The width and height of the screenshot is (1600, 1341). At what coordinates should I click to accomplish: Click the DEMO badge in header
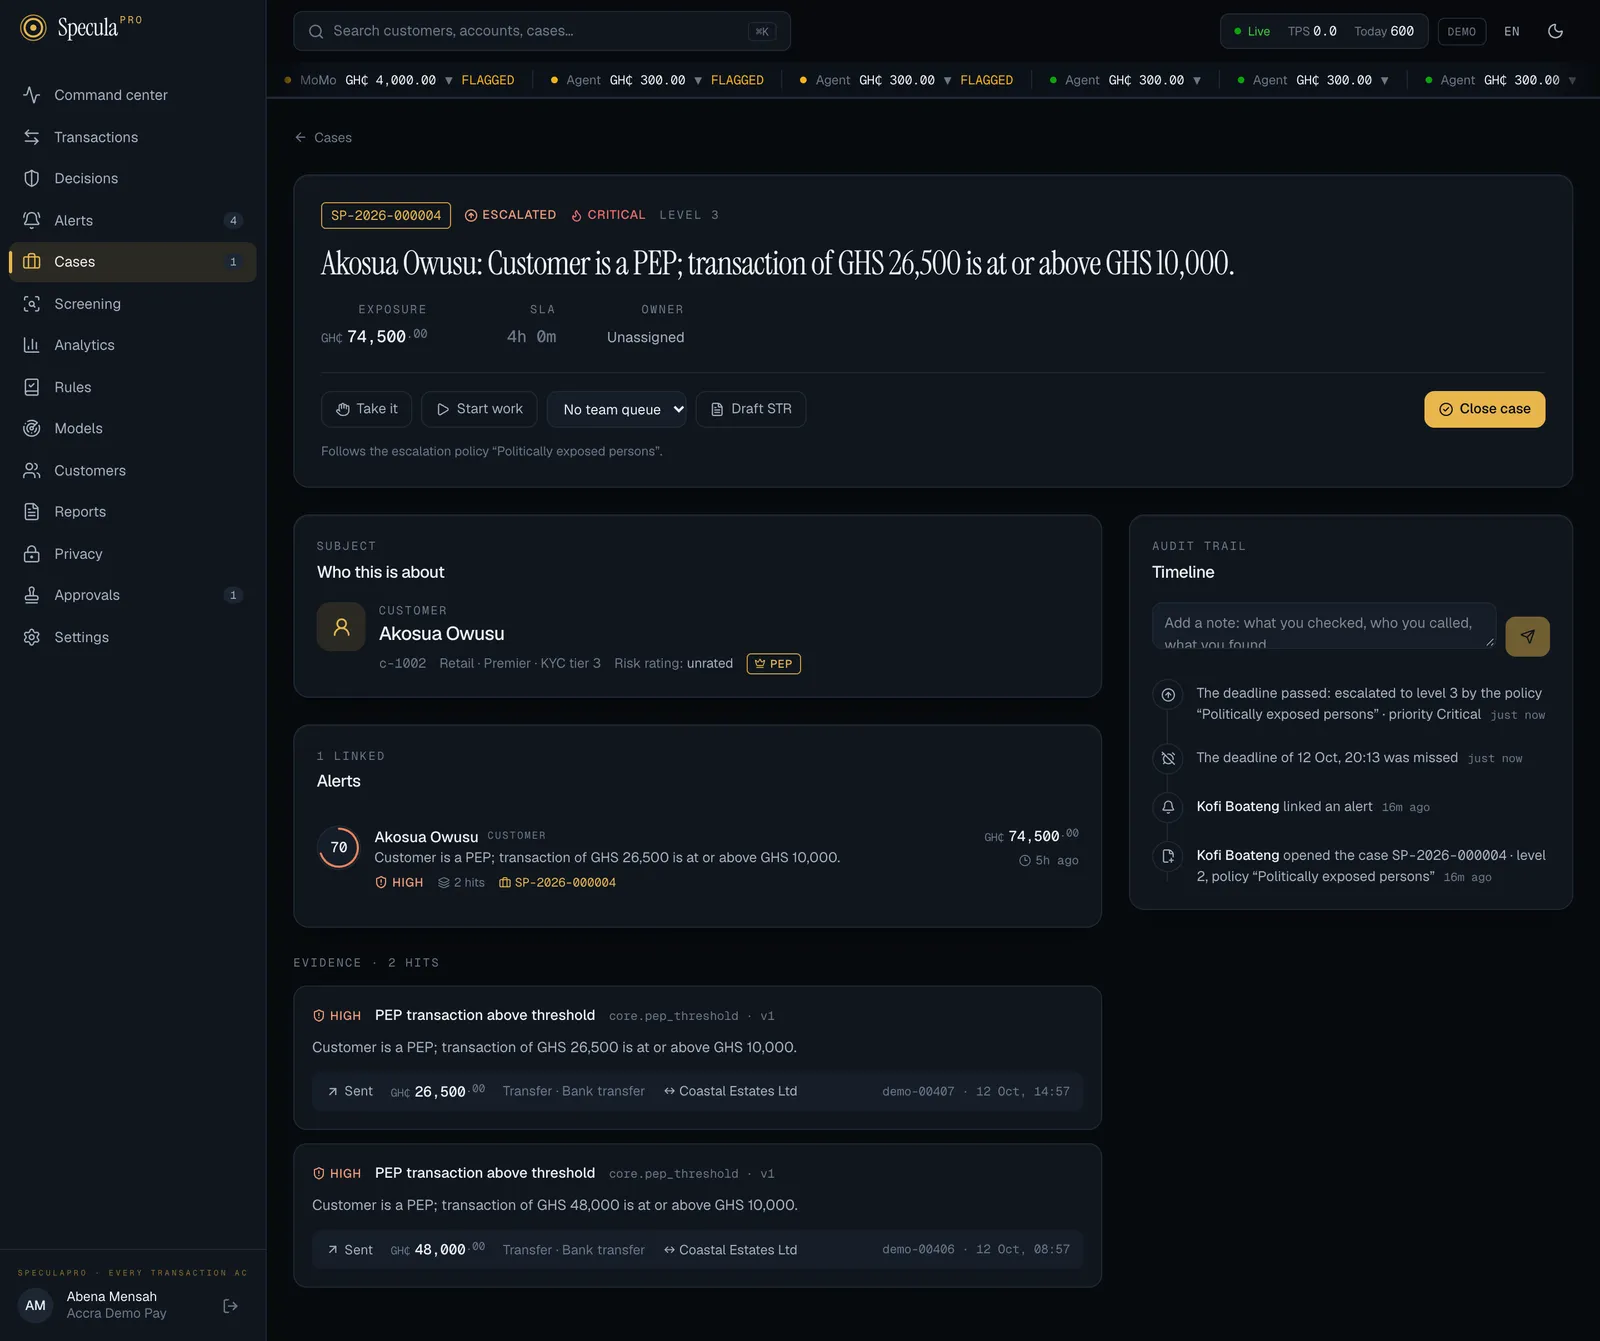pos(1462,31)
